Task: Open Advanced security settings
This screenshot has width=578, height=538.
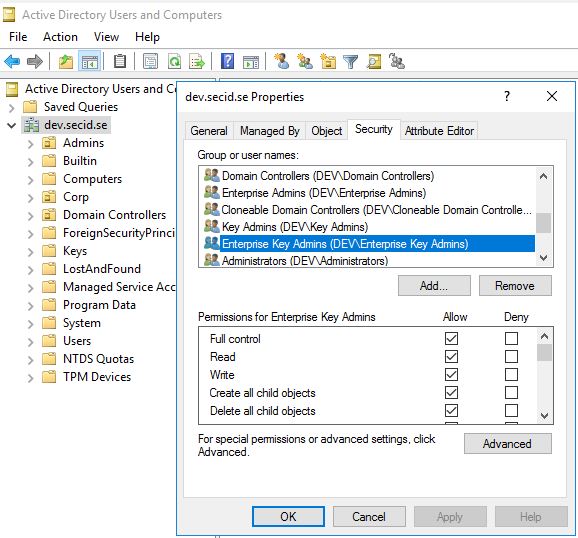Action: [507, 444]
